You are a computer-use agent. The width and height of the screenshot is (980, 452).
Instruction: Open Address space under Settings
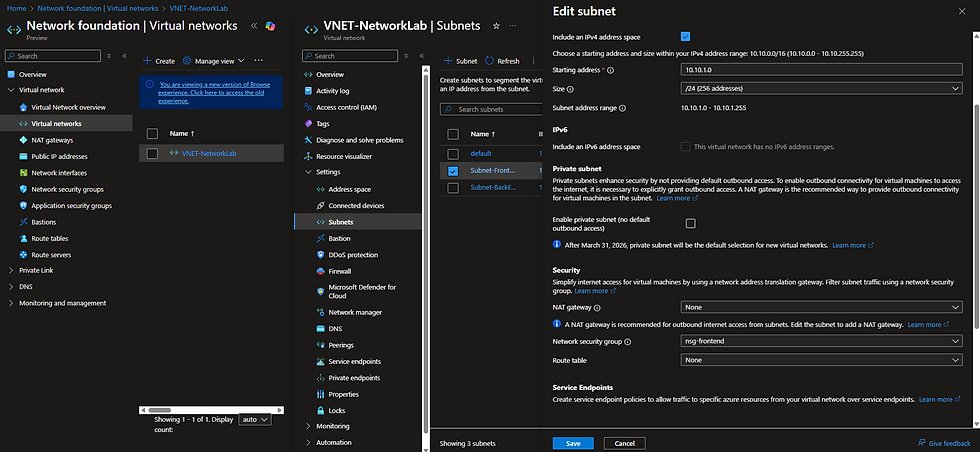click(x=349, y=189)
